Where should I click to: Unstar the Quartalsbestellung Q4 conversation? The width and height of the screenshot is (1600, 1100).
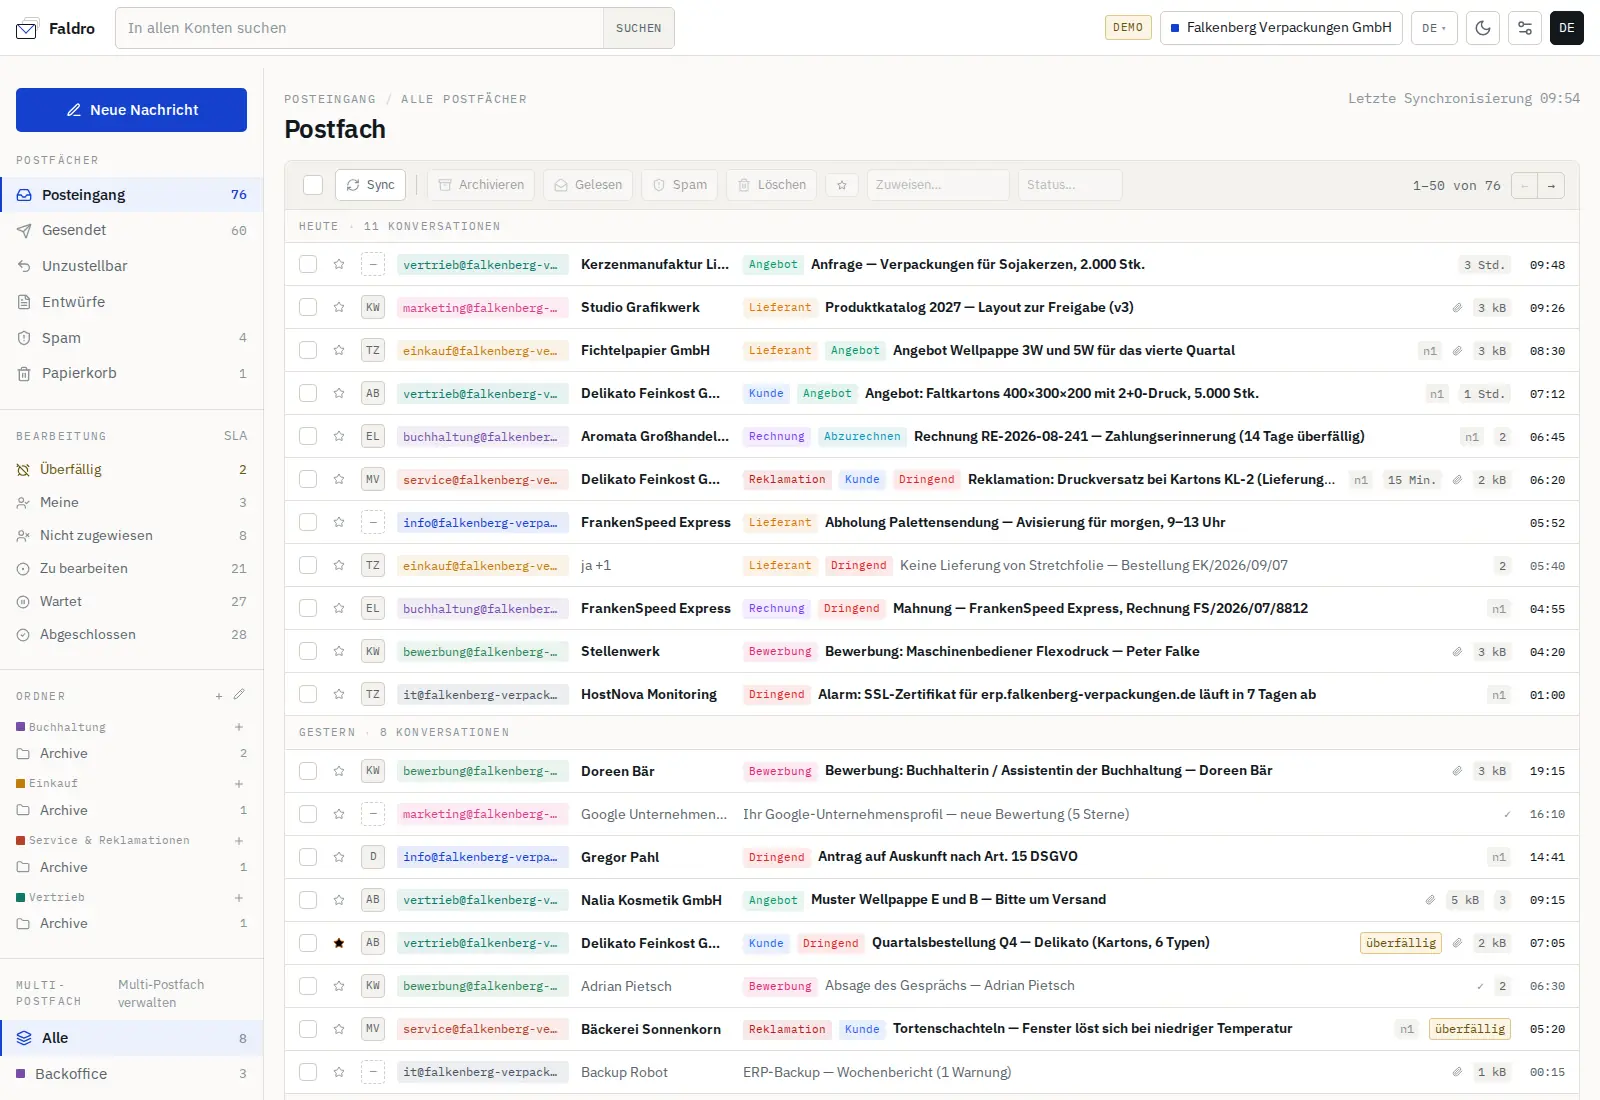point(339,943)
